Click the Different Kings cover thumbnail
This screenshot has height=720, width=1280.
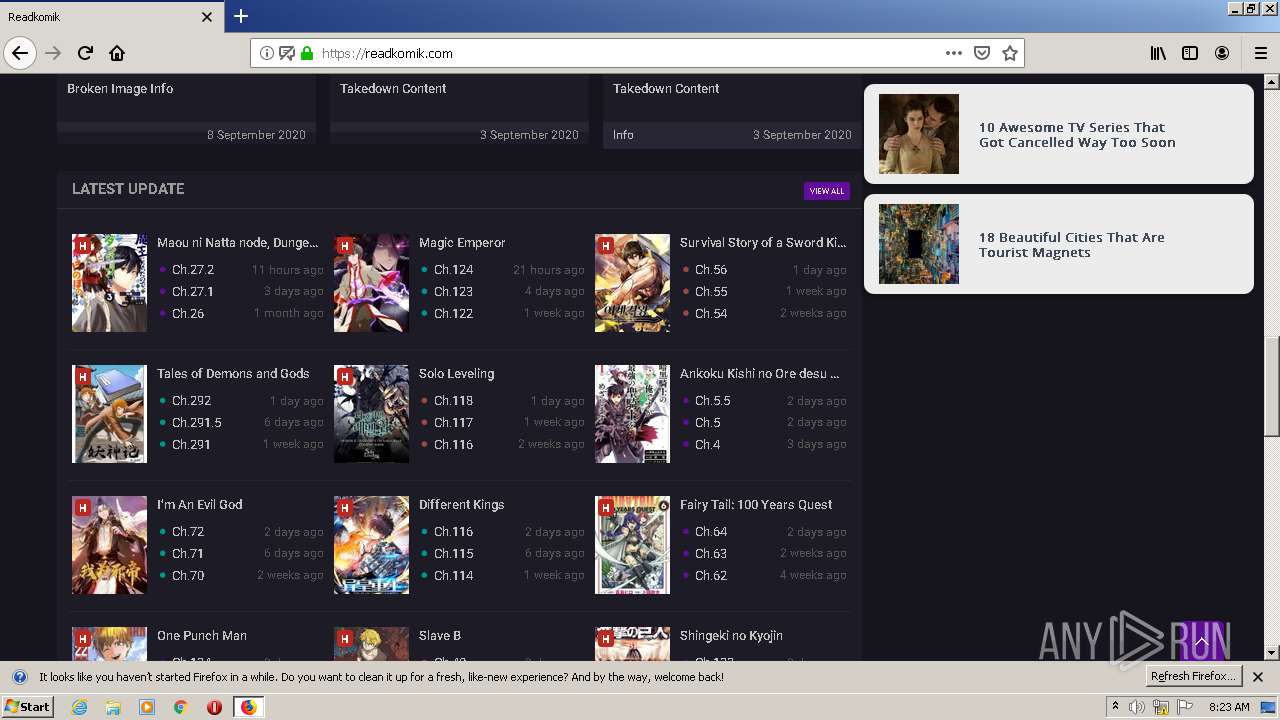point(371,545)
